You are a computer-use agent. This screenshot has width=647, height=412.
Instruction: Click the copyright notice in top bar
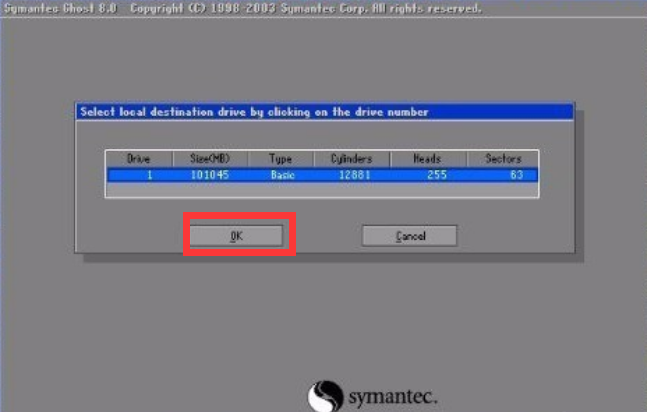pyautogui.click(x=300, y=8)
